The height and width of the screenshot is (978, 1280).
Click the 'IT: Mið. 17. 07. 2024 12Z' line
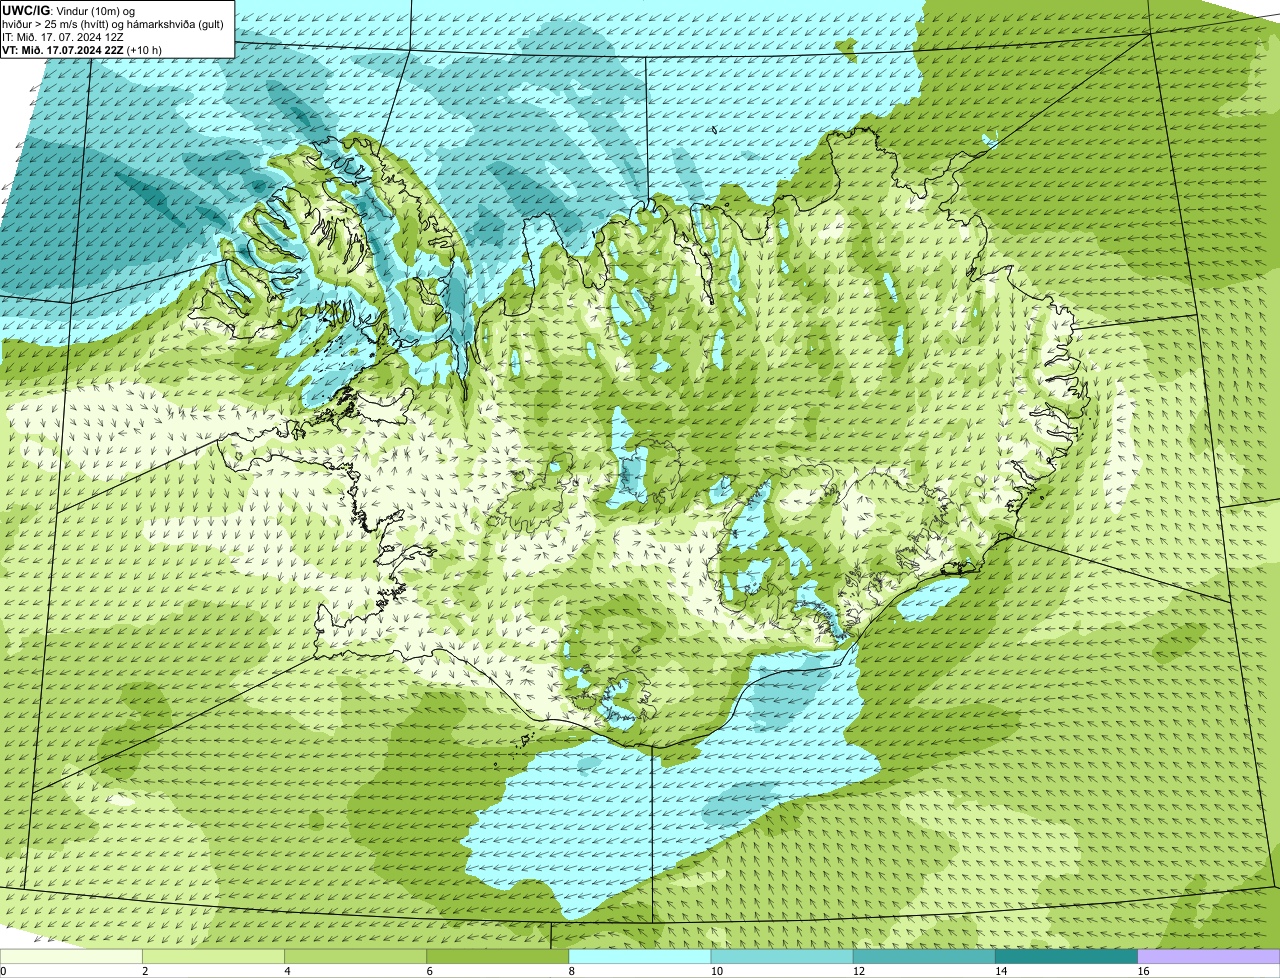[63, 36]
